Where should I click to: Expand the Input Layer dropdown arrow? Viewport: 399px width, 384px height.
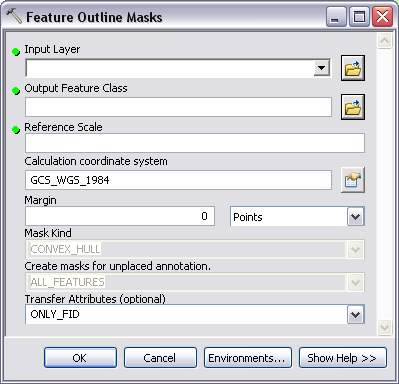coord(322,68)
